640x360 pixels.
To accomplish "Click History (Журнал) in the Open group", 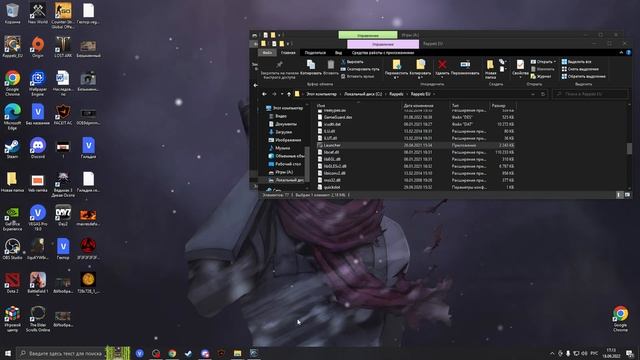I will [x=541, y=76].
